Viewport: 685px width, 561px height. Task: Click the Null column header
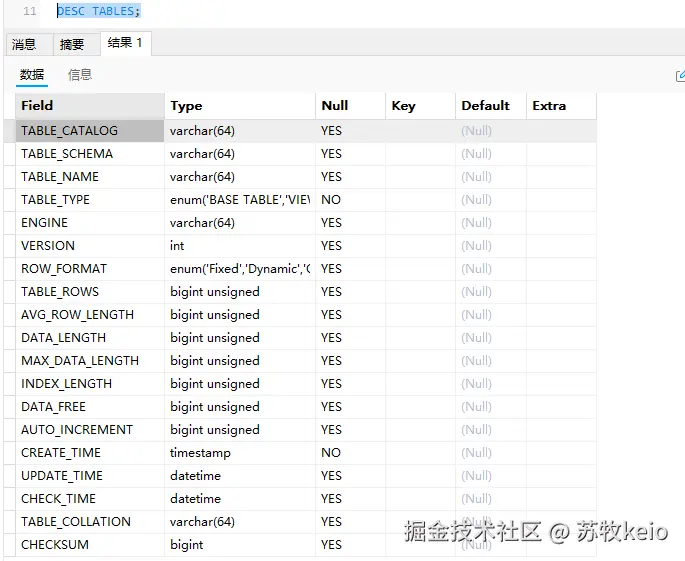click(x=350, y=106)
